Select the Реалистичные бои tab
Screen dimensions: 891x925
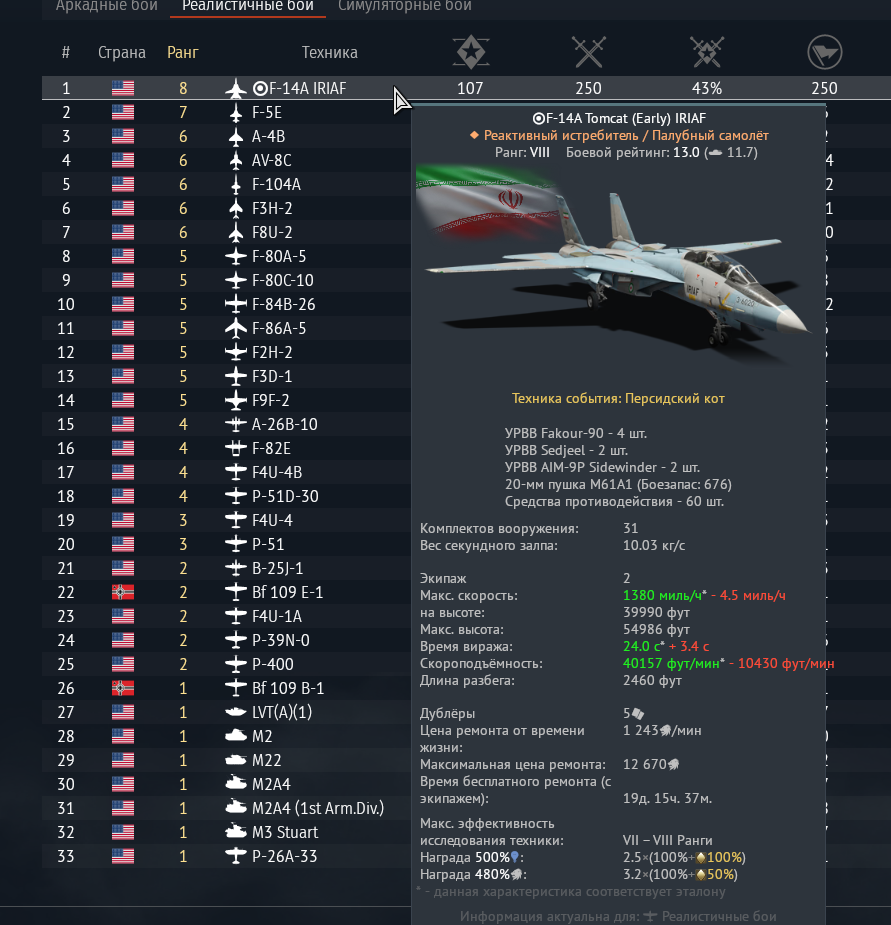pos(248,6)
